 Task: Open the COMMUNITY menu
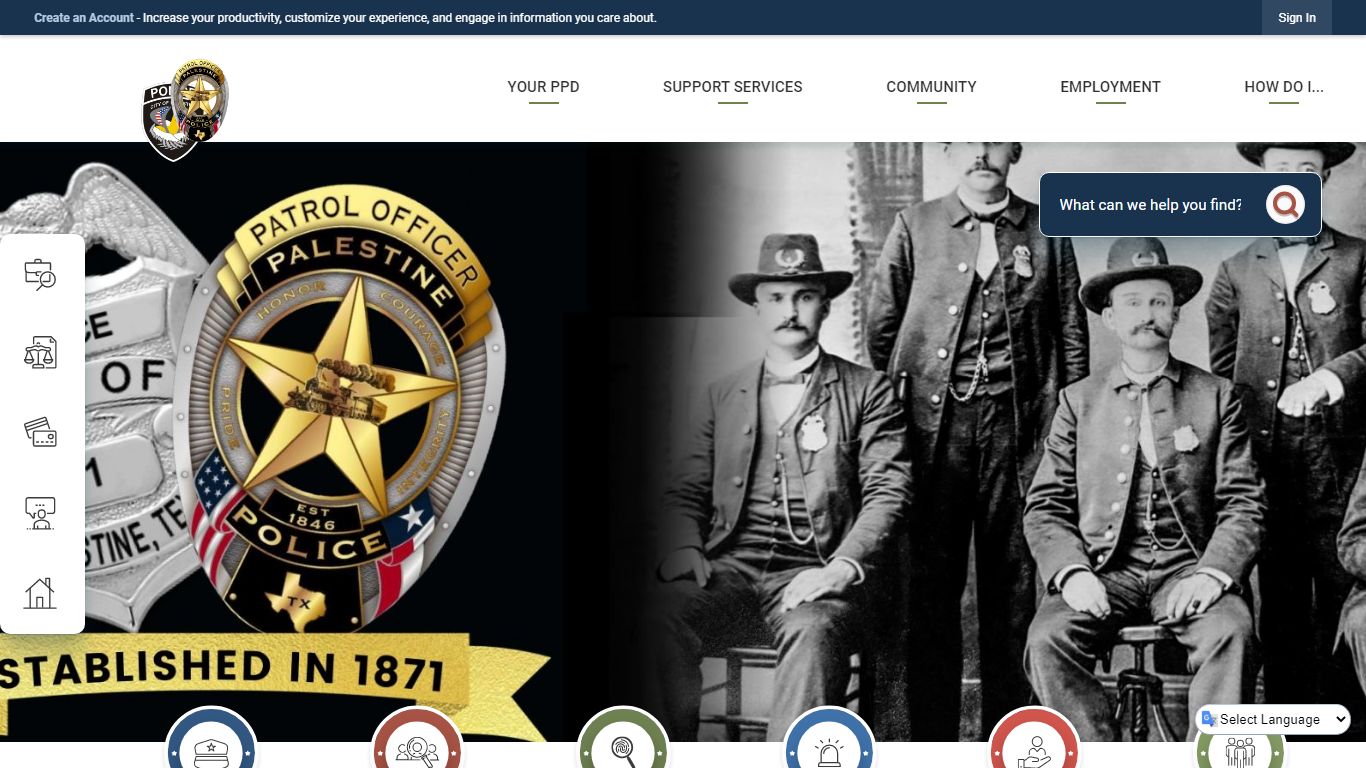[931, 87]
